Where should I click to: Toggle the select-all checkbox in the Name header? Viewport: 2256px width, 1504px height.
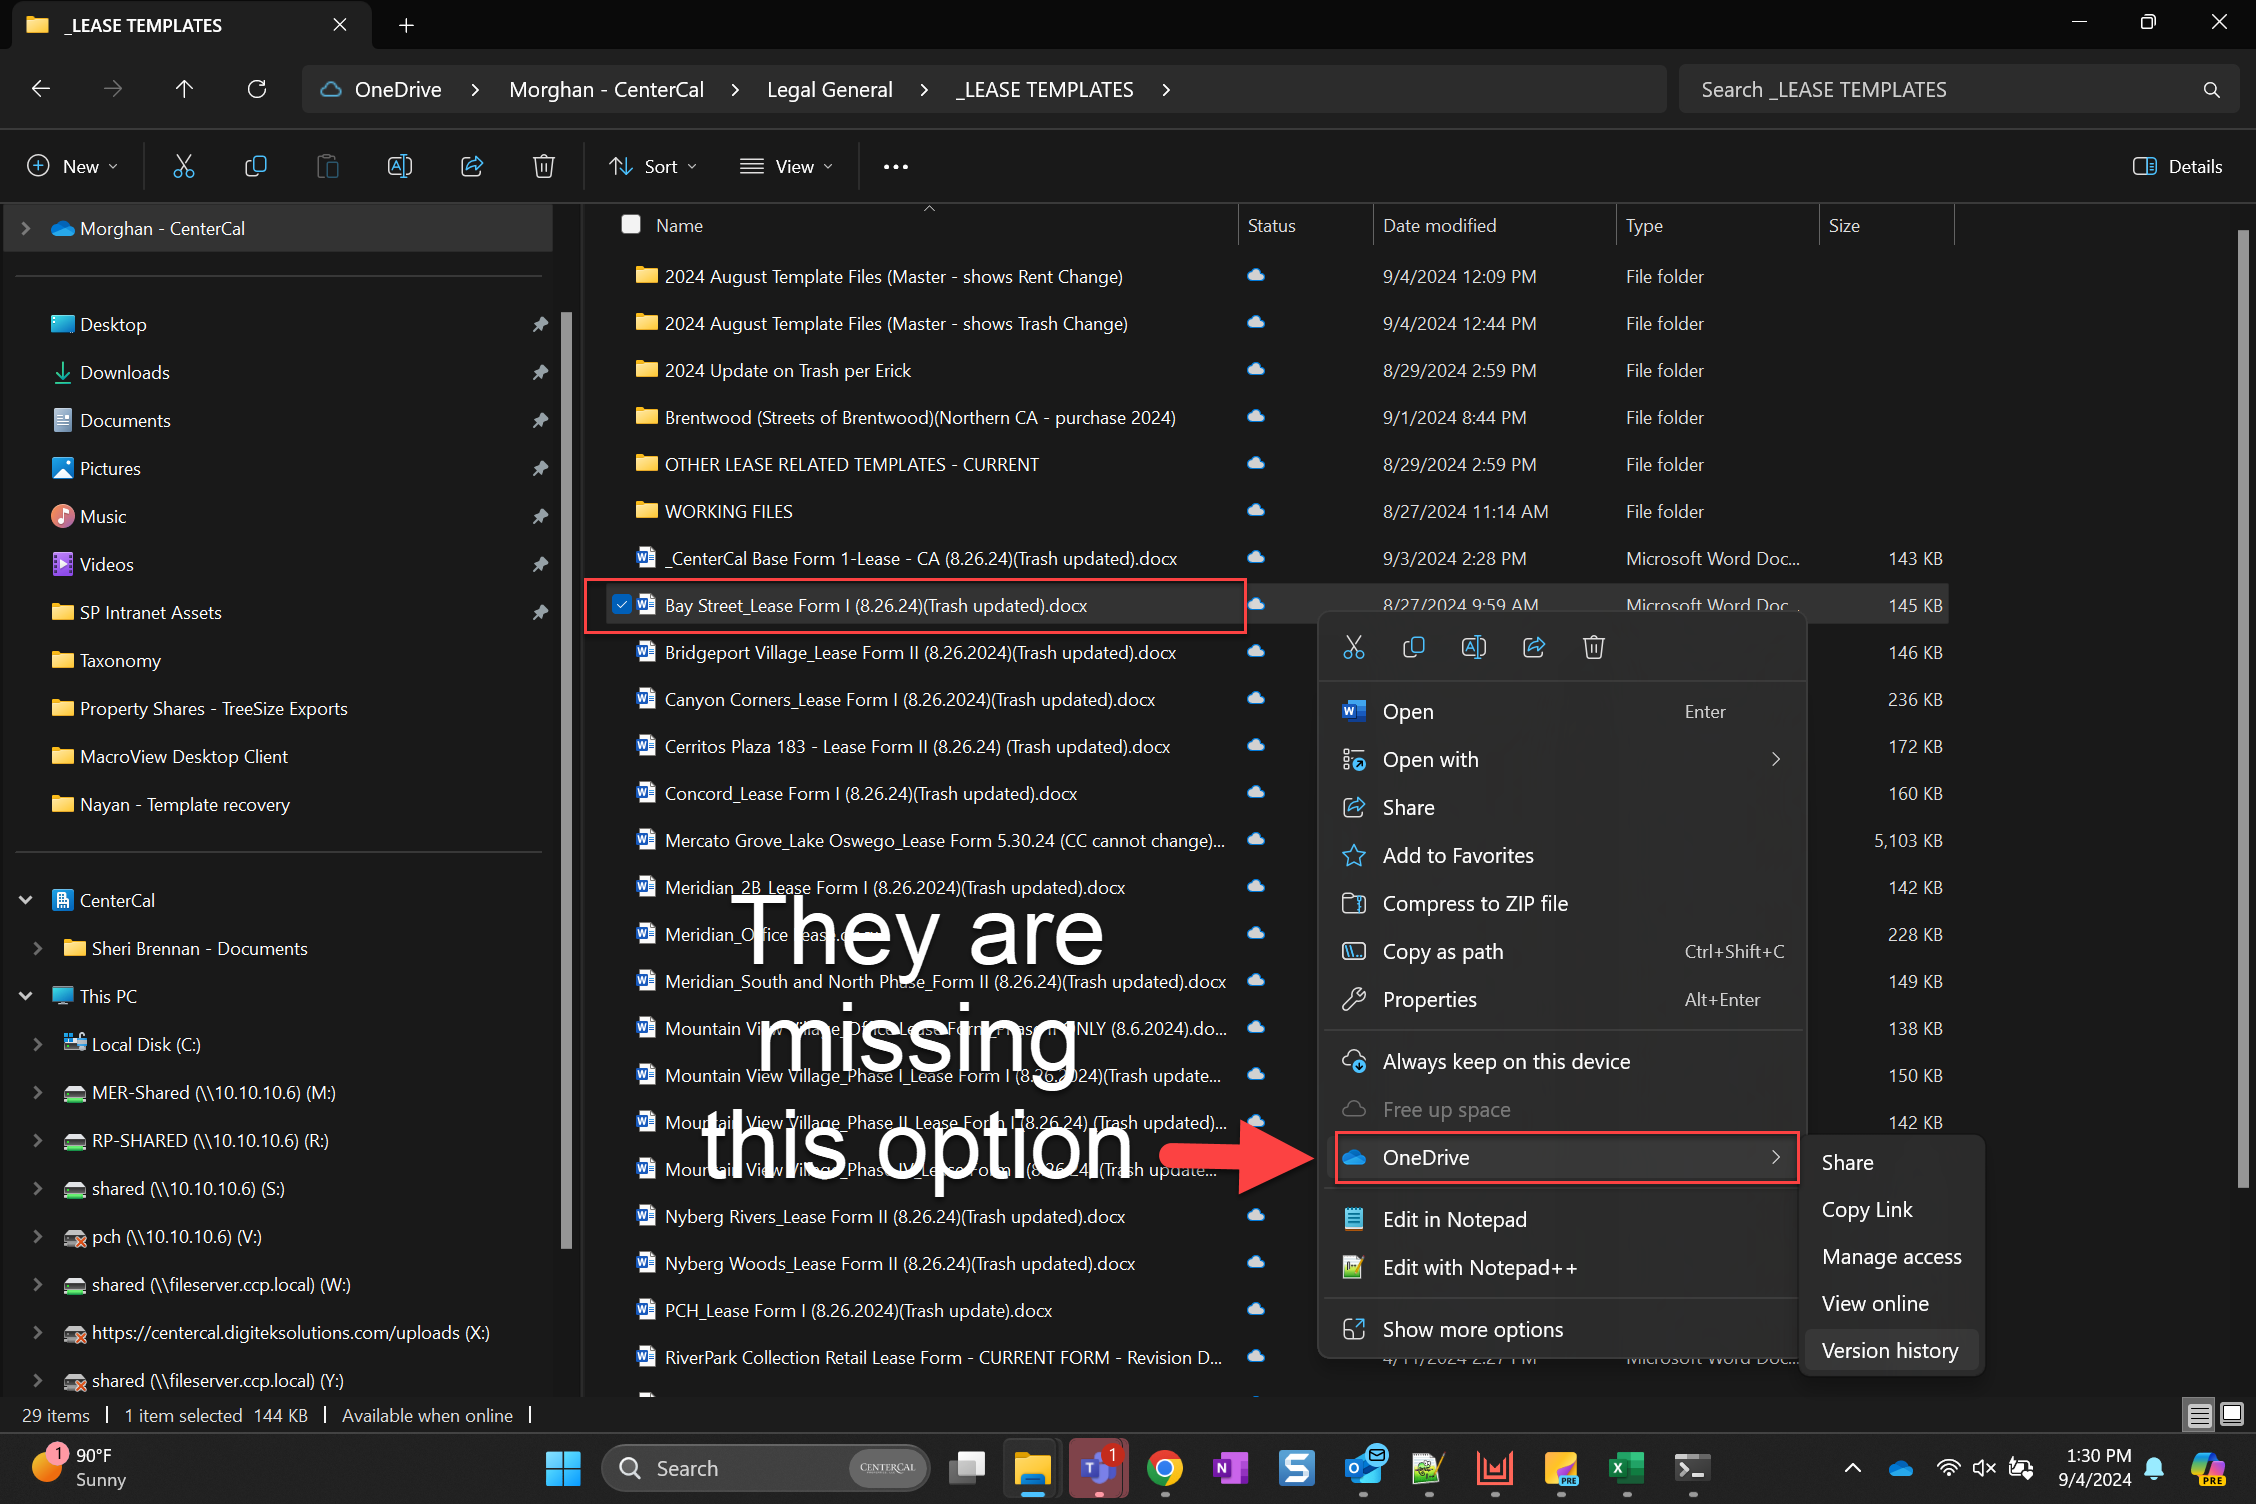click(x=631, y=224)
